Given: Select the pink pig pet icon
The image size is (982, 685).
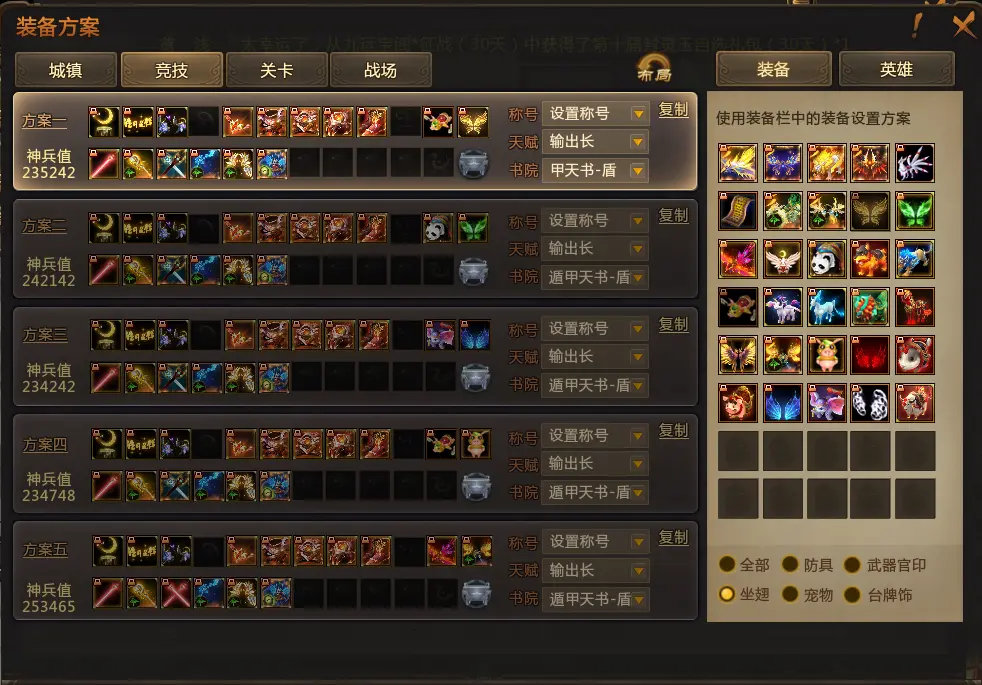Looking at the screenshot, I should point(826,354).
